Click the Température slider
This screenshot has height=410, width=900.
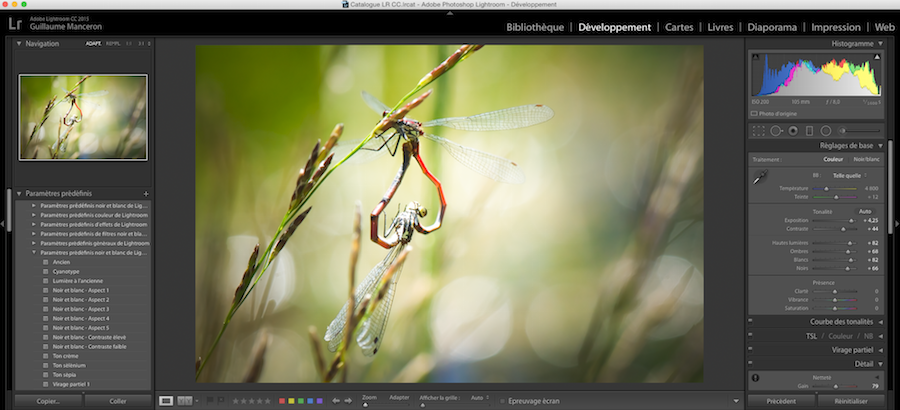pos(835,188)
